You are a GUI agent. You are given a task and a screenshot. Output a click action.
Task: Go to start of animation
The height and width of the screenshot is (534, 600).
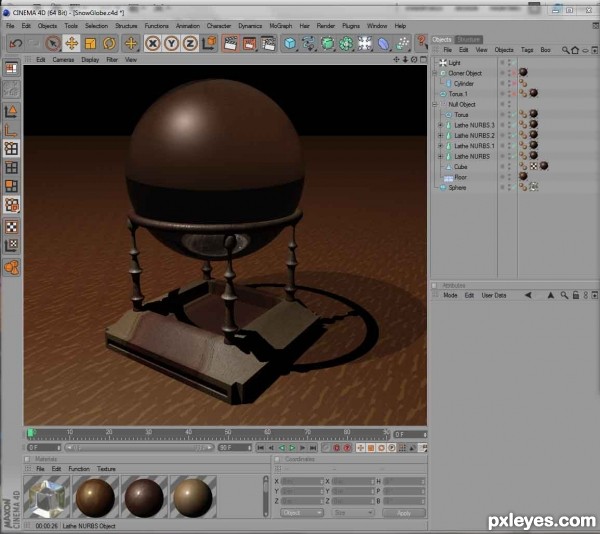[x=261, y=448]
